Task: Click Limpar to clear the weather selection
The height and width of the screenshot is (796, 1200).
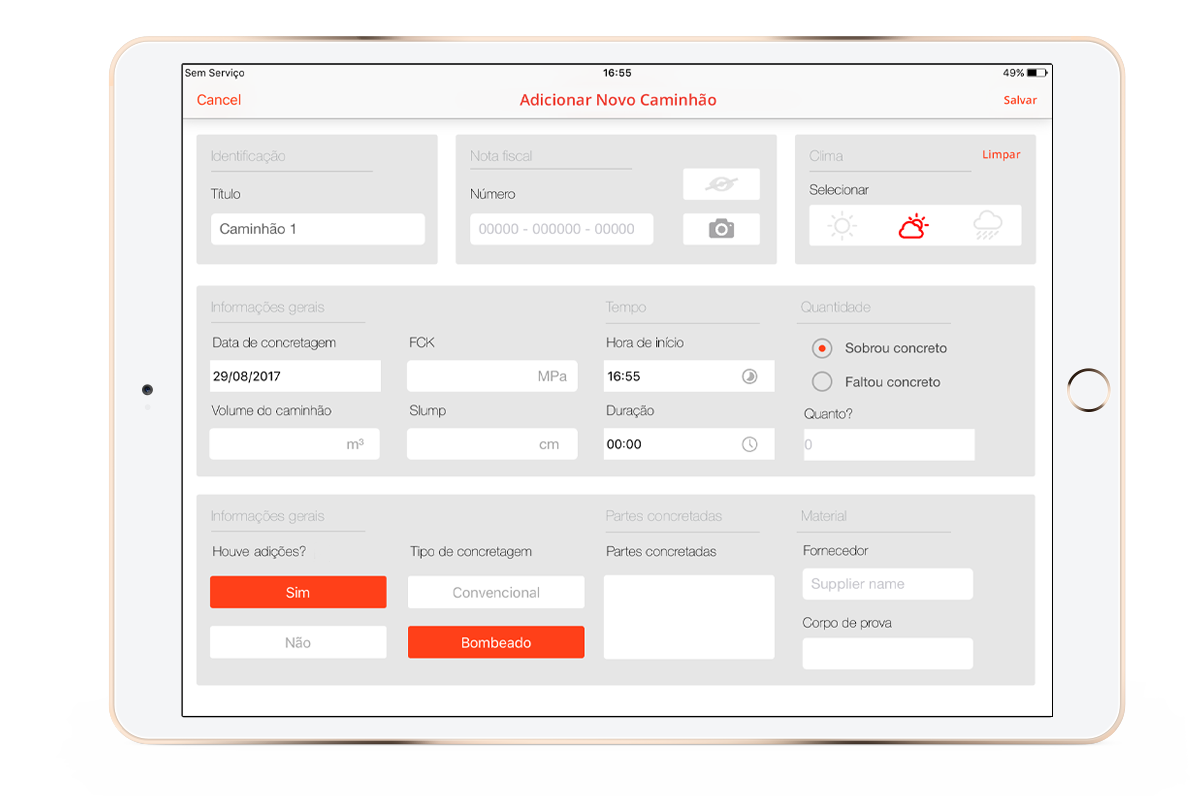Action: click(1001, 155)
